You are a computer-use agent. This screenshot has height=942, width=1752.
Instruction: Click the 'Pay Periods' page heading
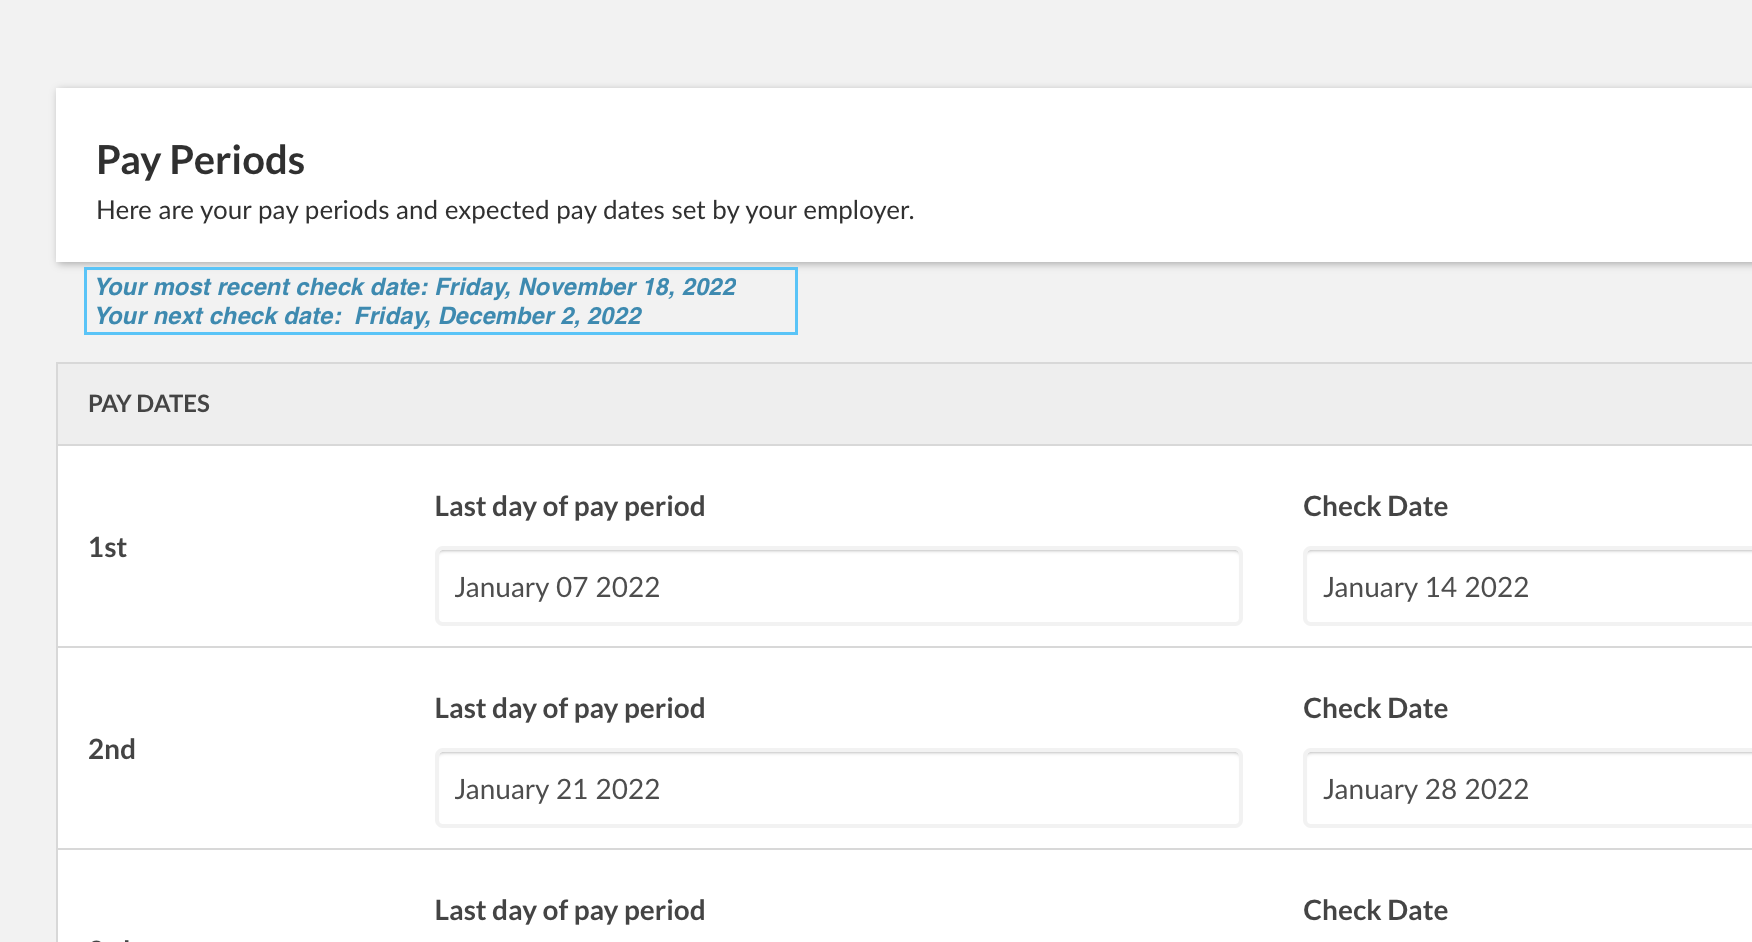tap(200, 160)
